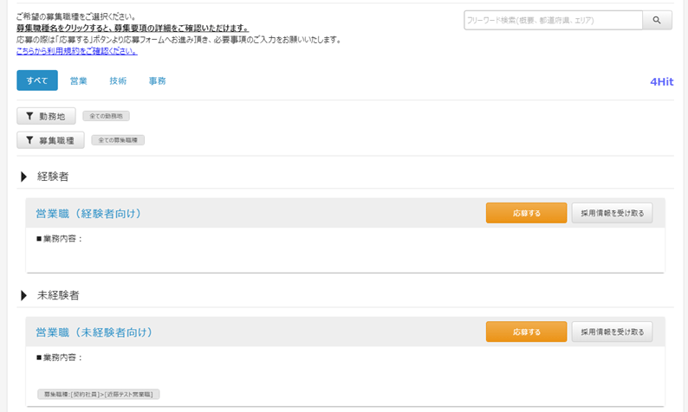Collapse the 経験者 section triangle

(24, 177)
